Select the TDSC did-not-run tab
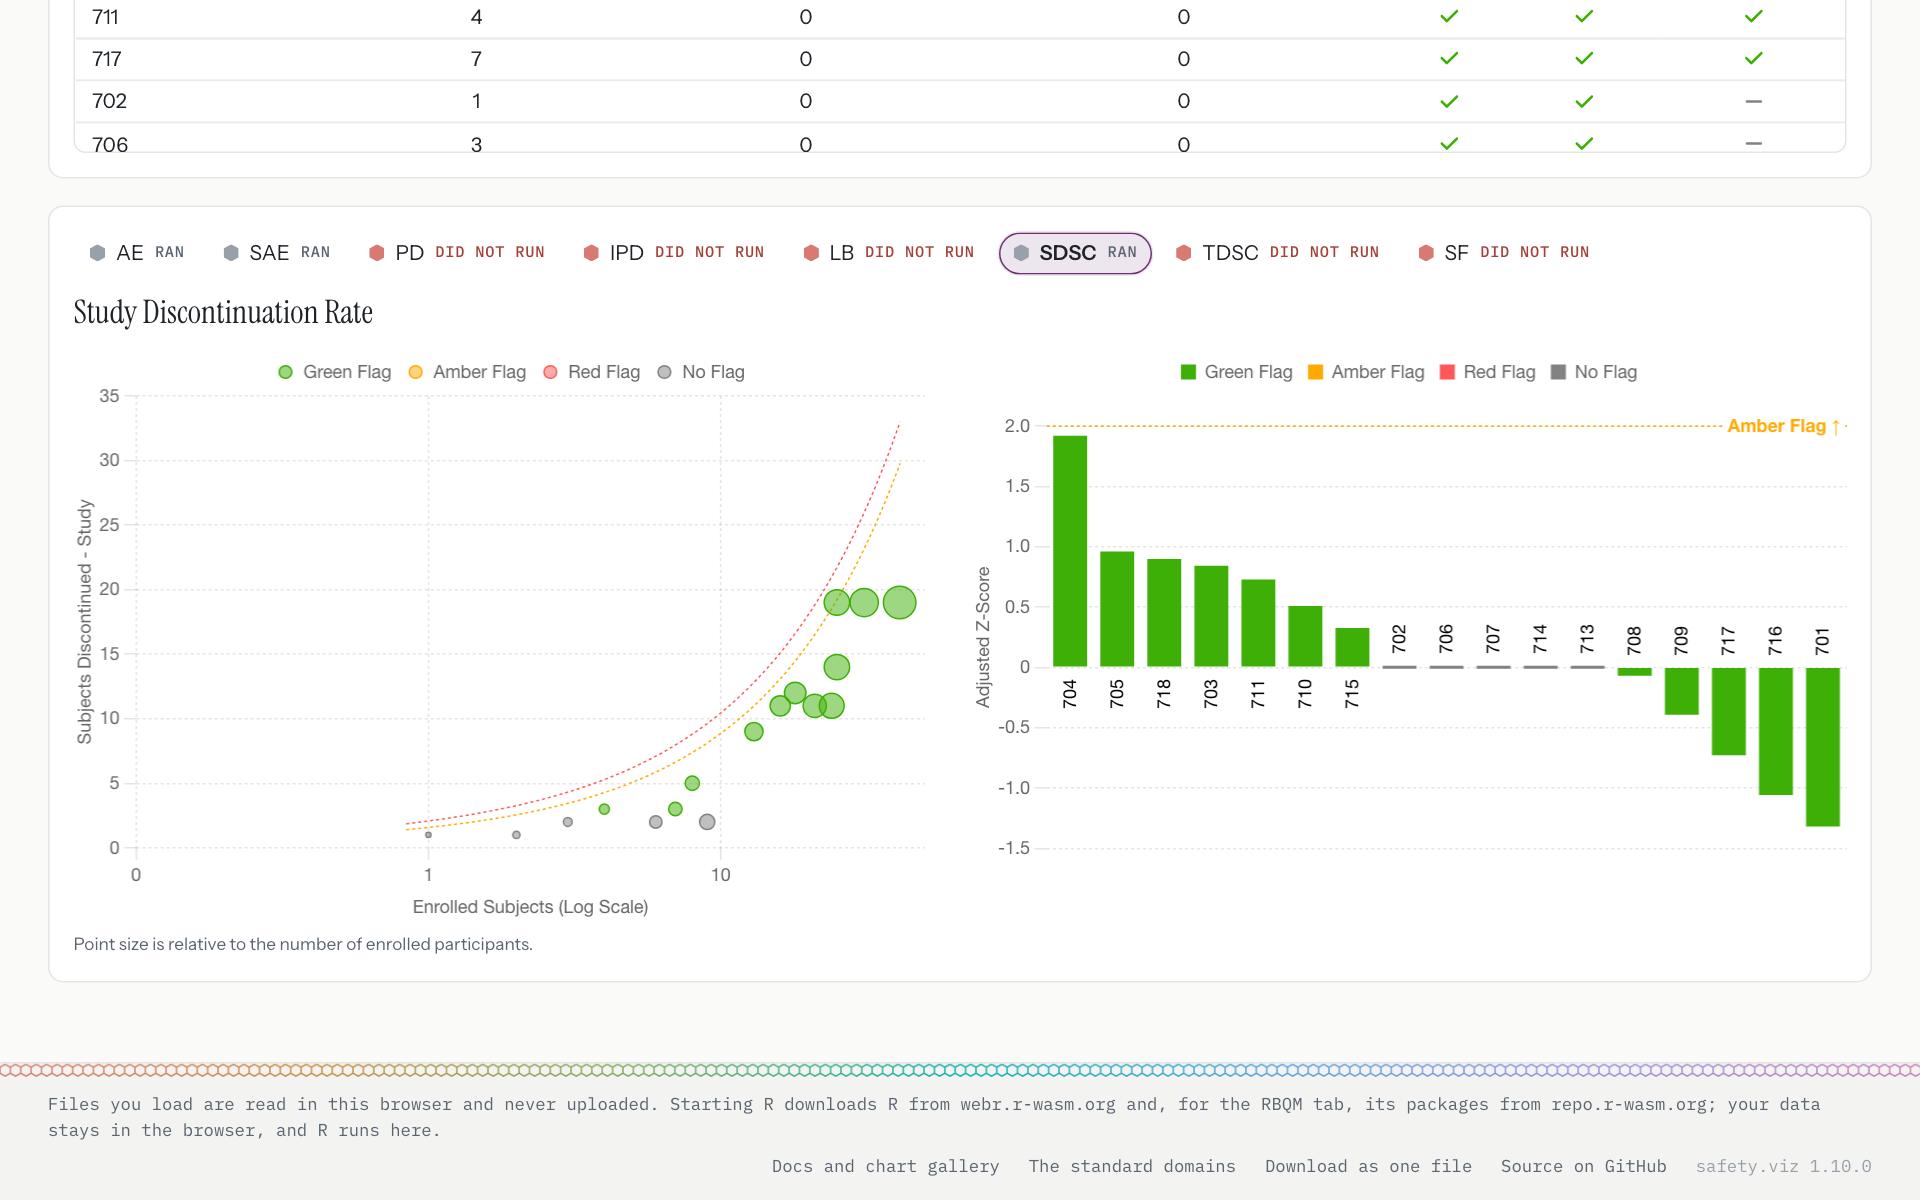Image resolution: width=1920 pixels, height=1200 pixels. point(1278,253)
